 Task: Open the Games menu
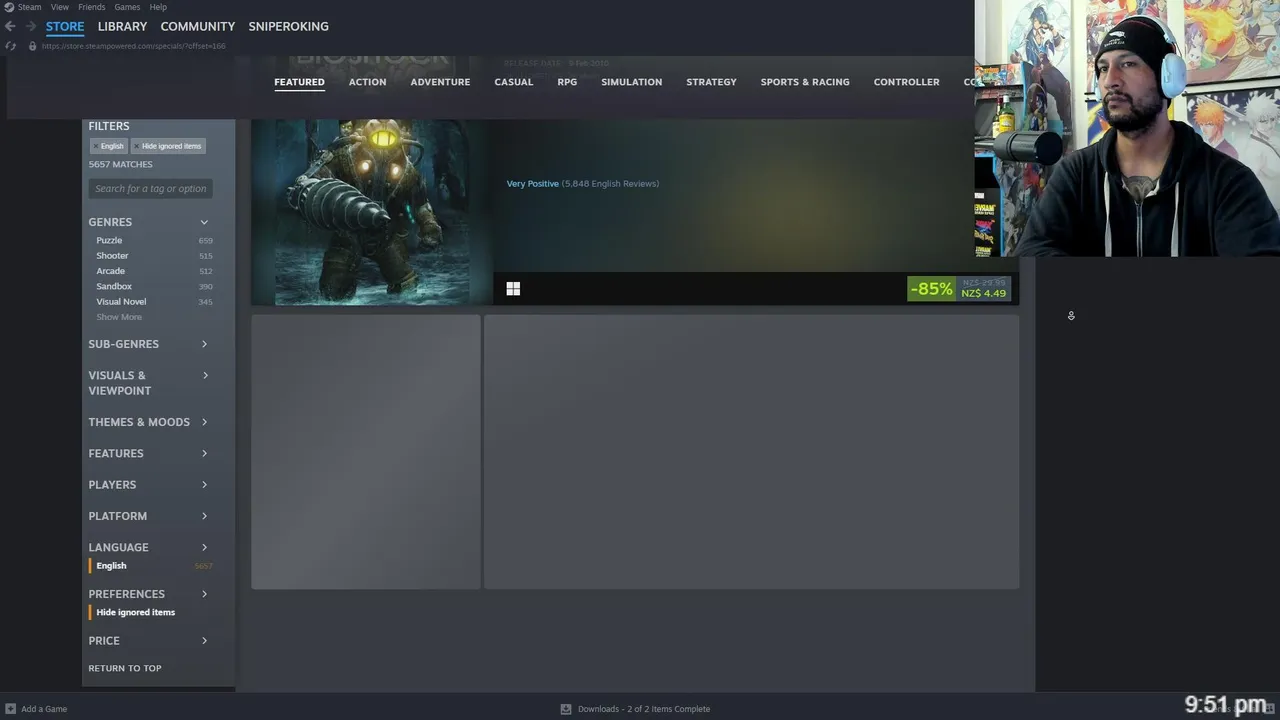[x=127, y=7]
